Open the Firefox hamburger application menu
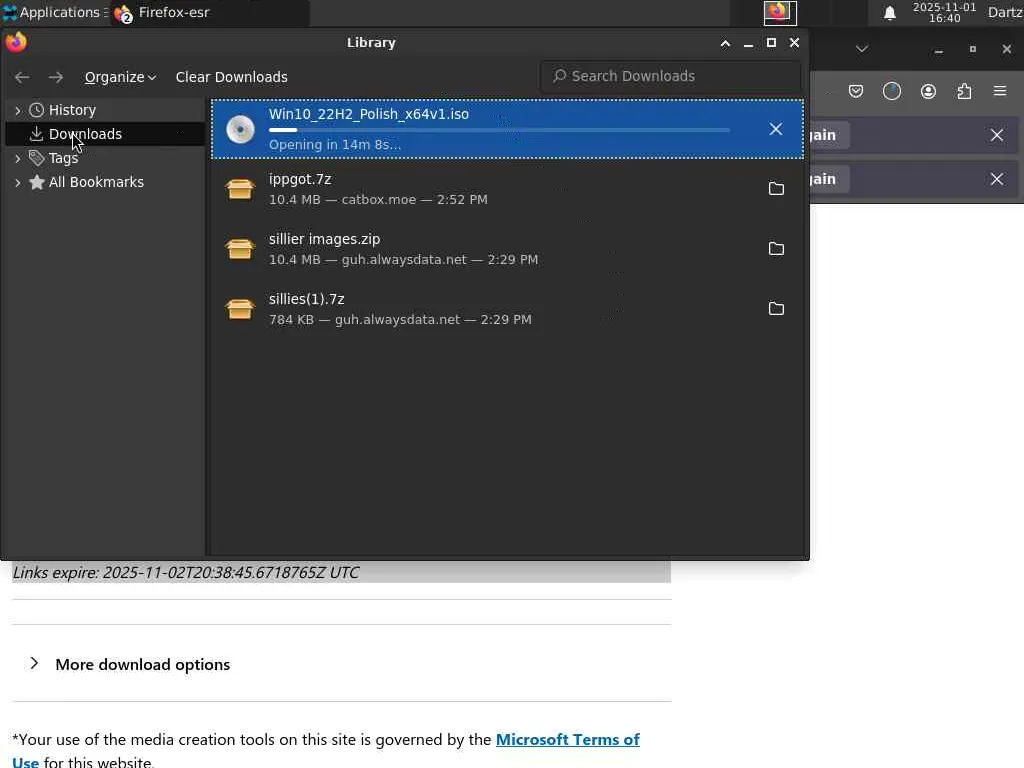Image resolution: width=1024 pixels, height=768 pixels. tap(1000, 91)
